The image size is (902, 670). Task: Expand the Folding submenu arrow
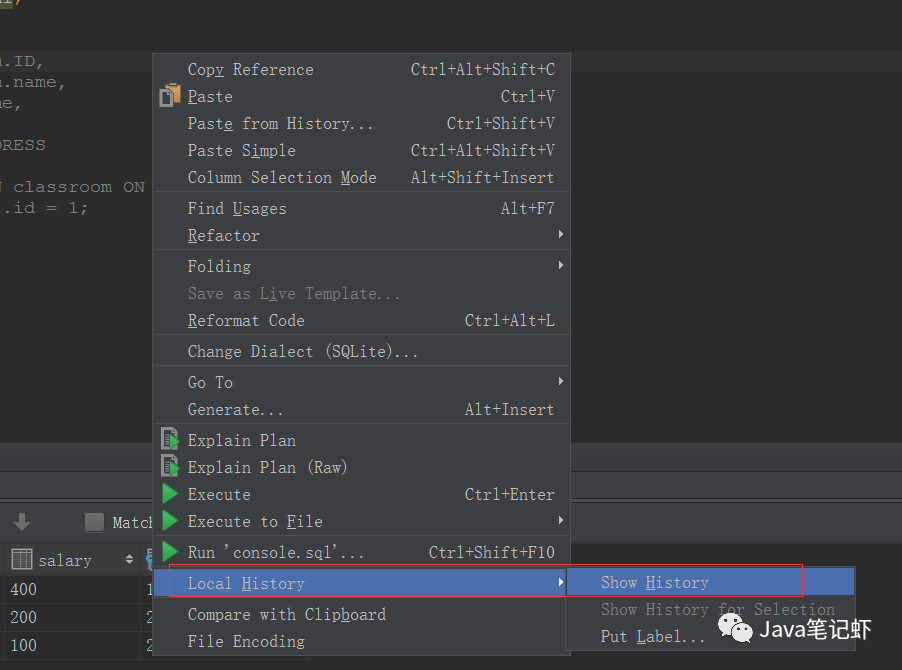coord(561,266)
